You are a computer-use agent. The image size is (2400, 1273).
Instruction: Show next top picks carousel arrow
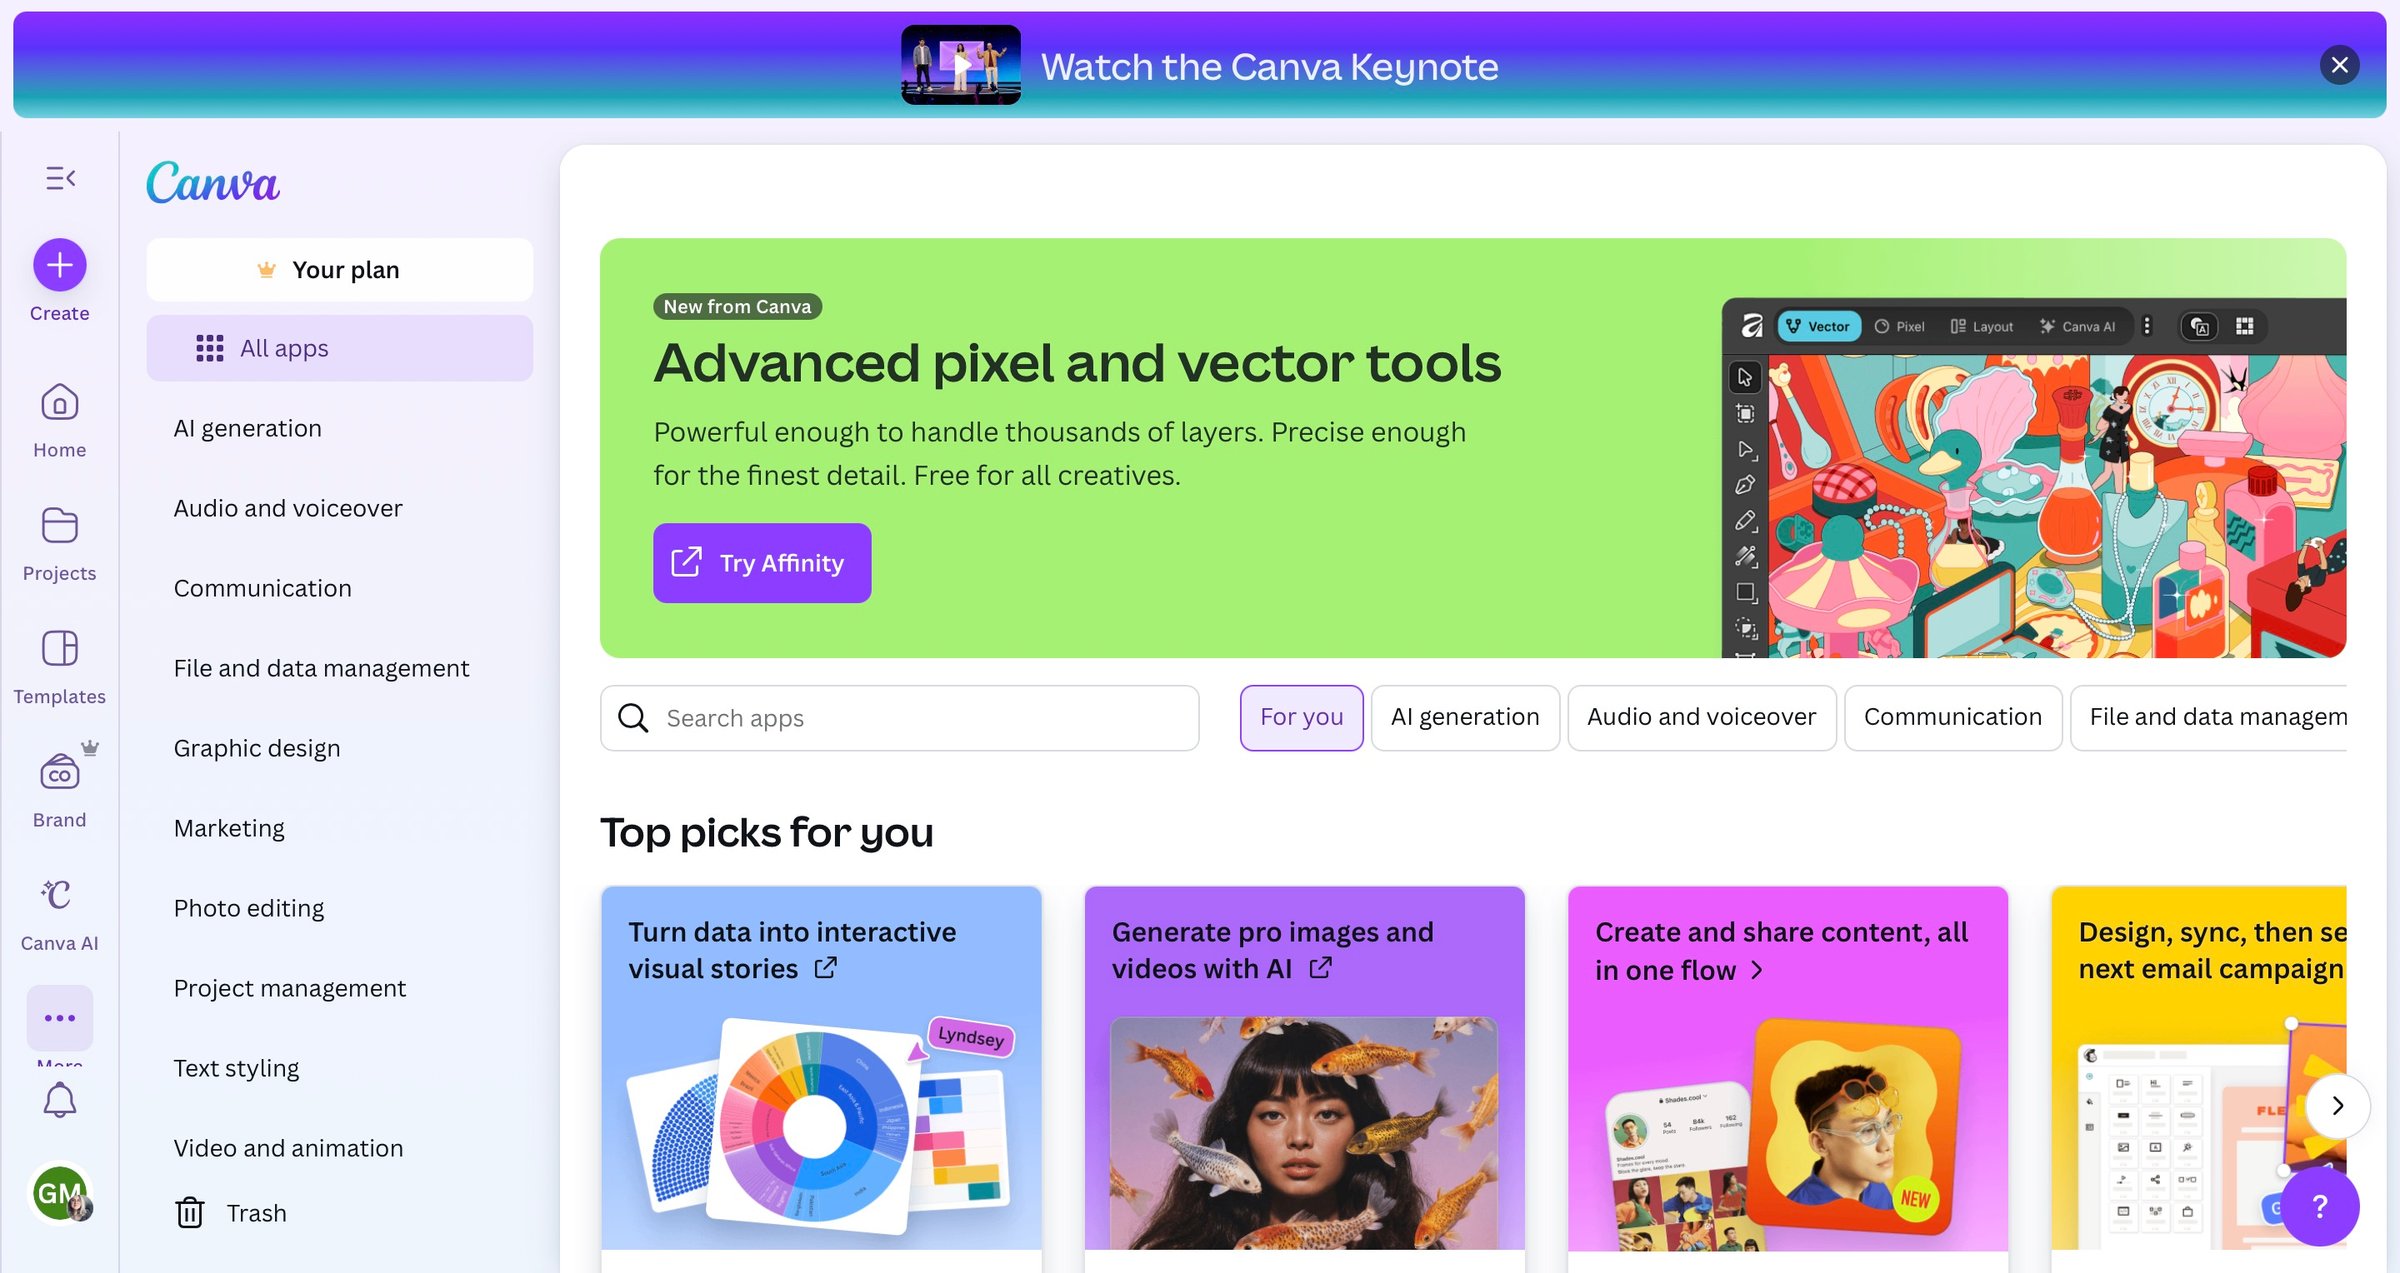coord(2337,1105)
